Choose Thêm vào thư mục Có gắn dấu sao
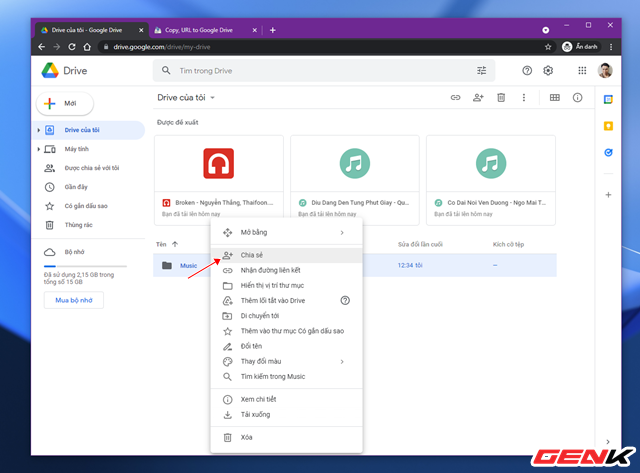Image resolution: width=640 pixels, height=473 pixels. [x=286, y=331]
